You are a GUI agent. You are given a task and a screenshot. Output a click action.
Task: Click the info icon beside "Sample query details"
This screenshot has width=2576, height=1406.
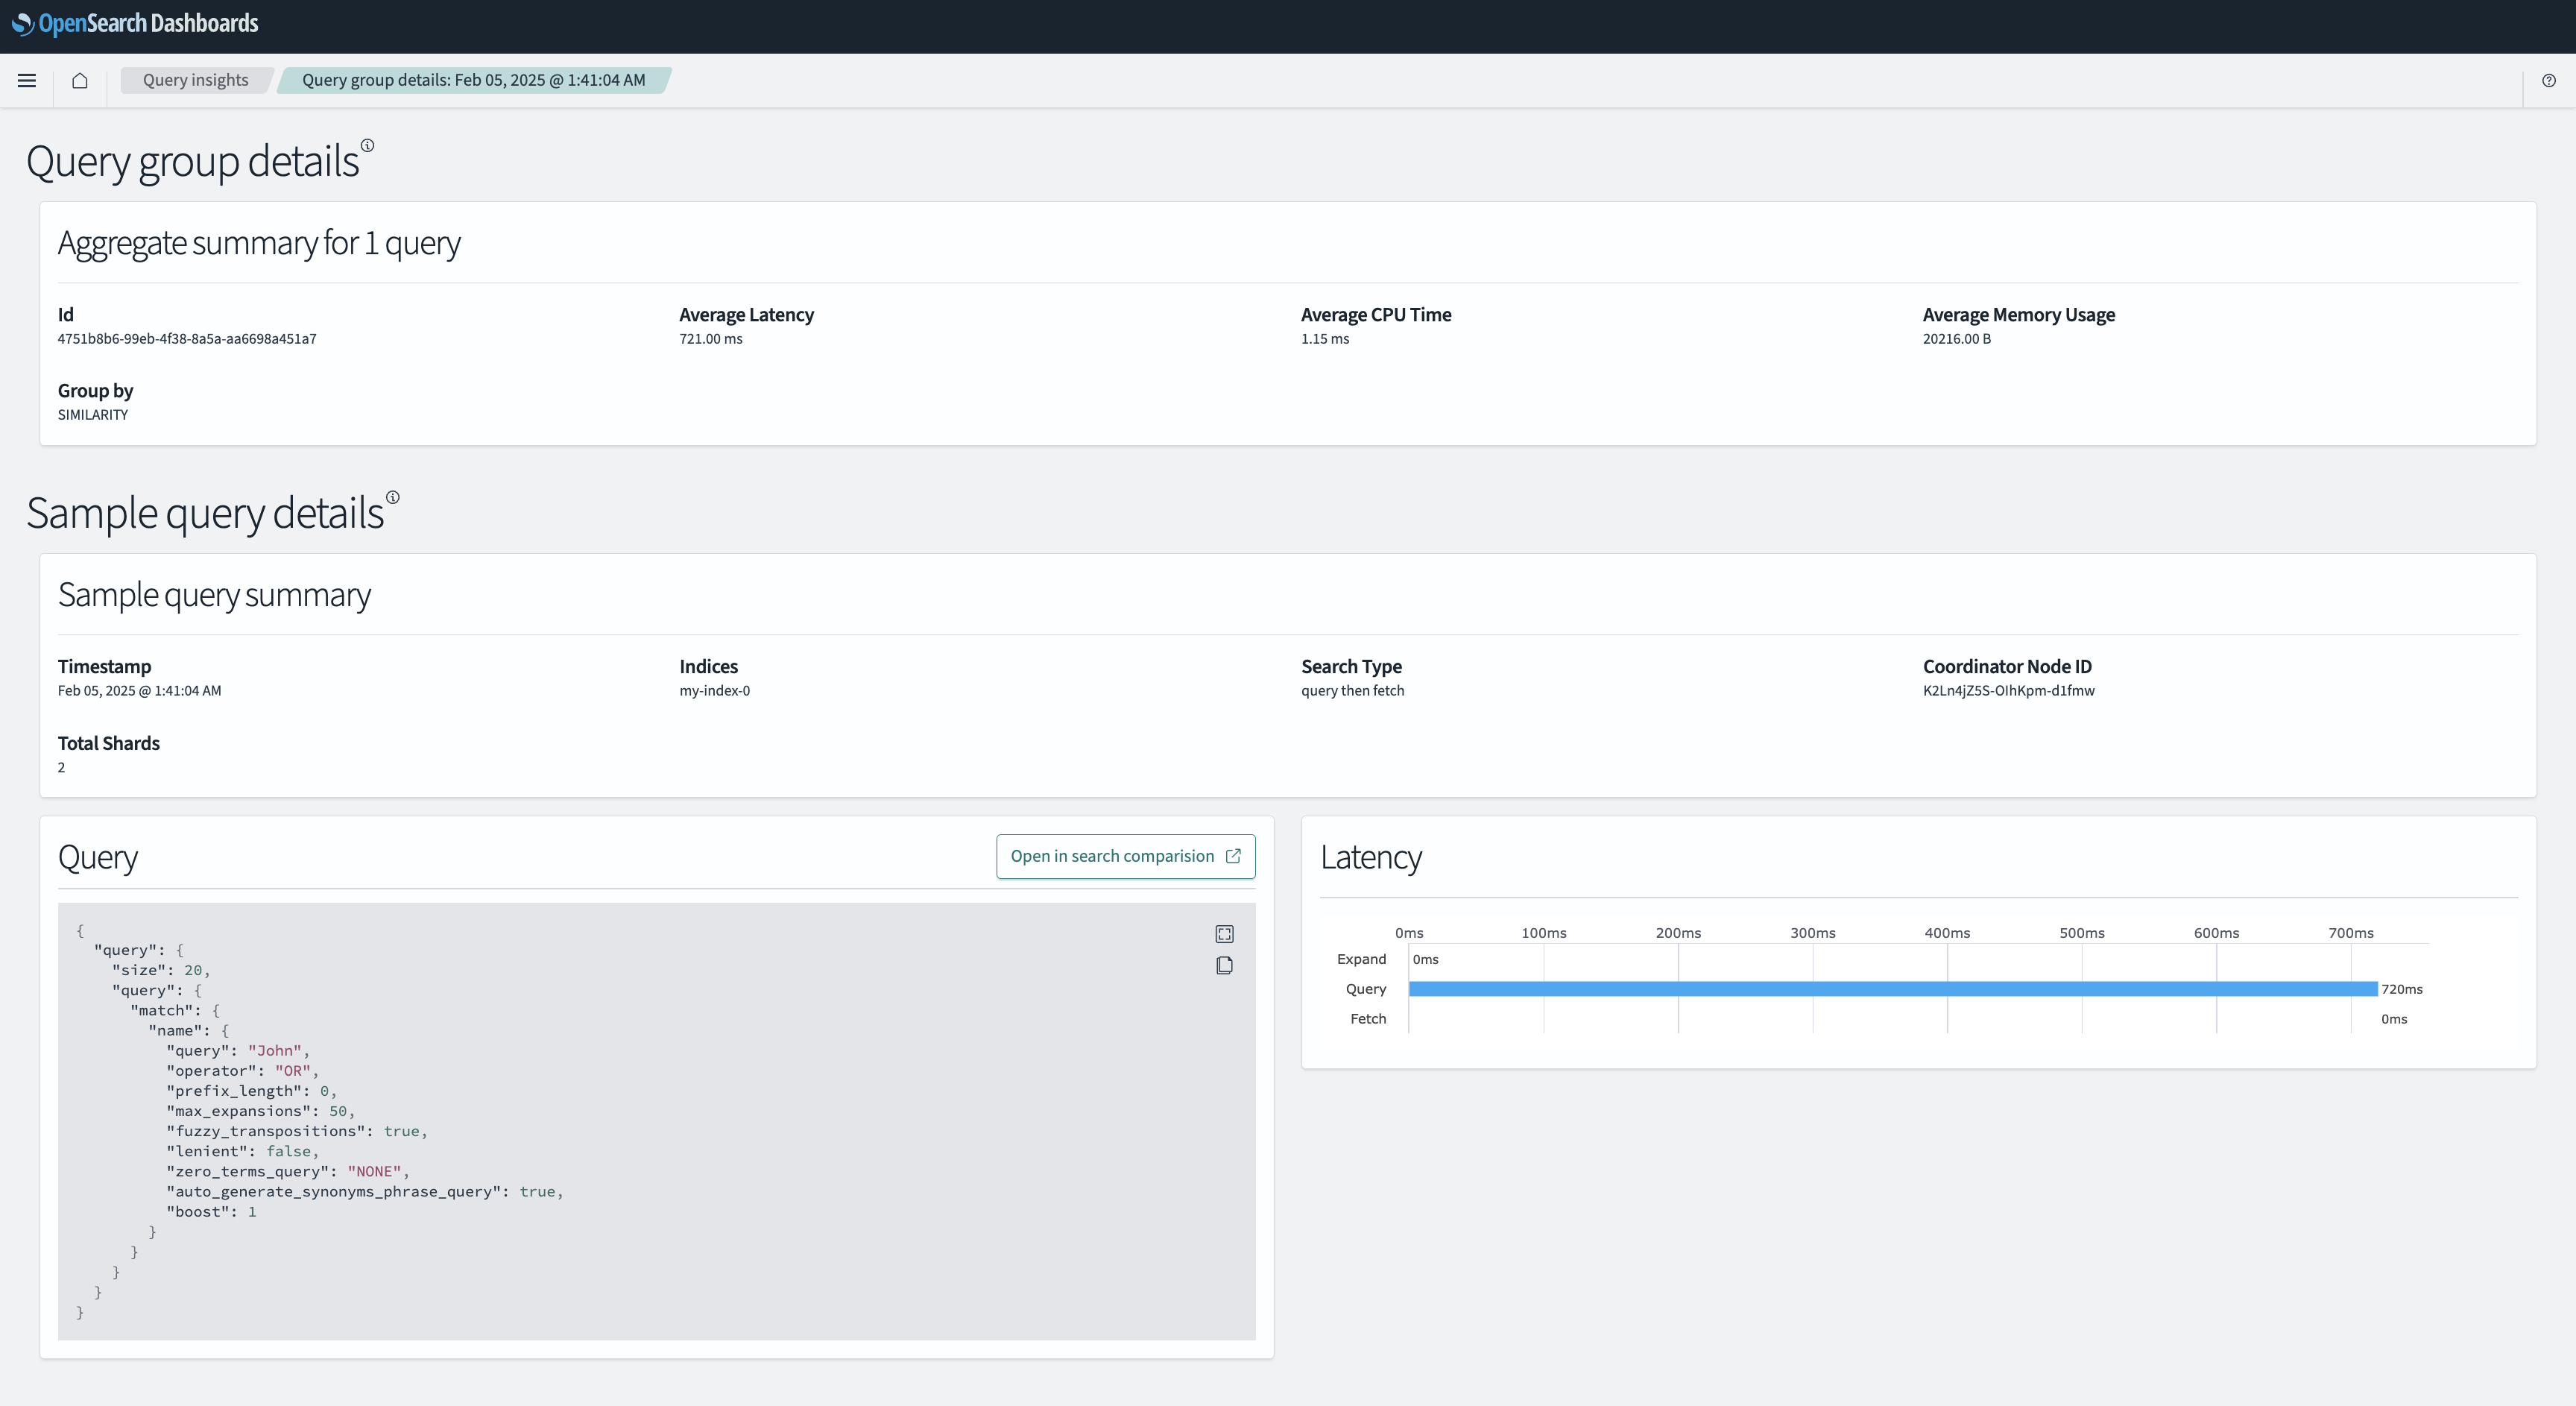392,498
